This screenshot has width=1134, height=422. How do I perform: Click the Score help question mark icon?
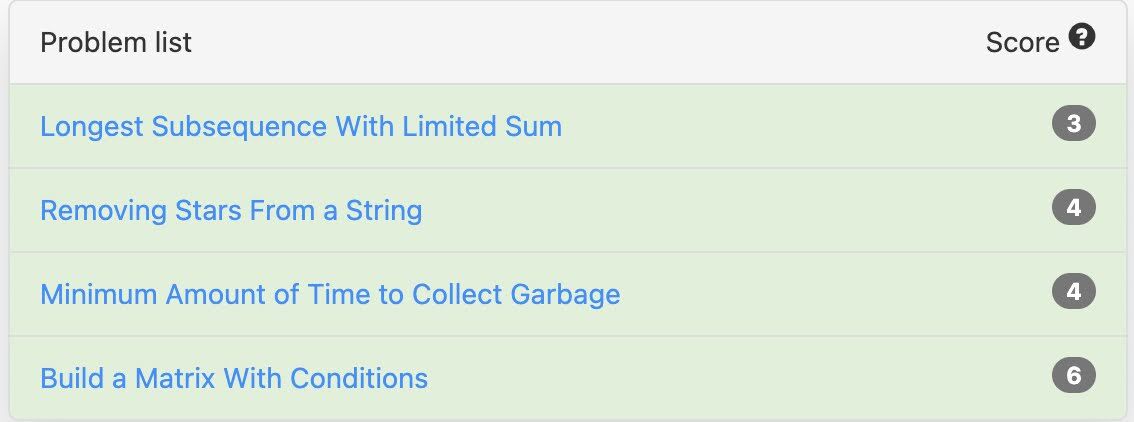1082,36
